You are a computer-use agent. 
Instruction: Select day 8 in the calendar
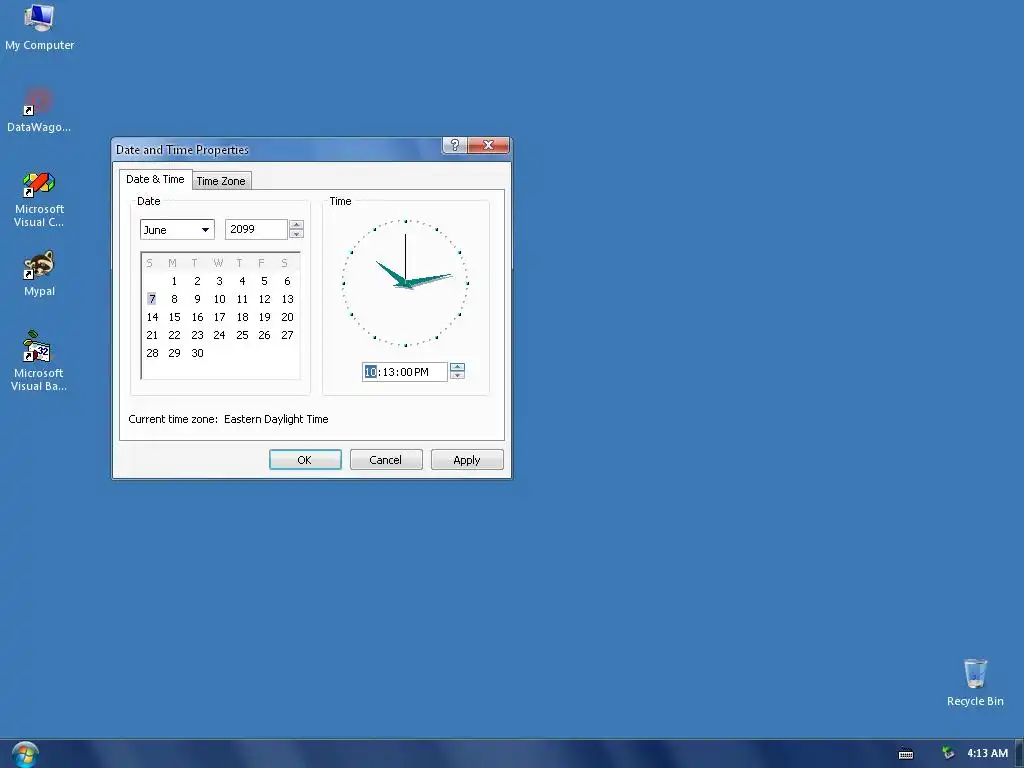click(174, 299)
